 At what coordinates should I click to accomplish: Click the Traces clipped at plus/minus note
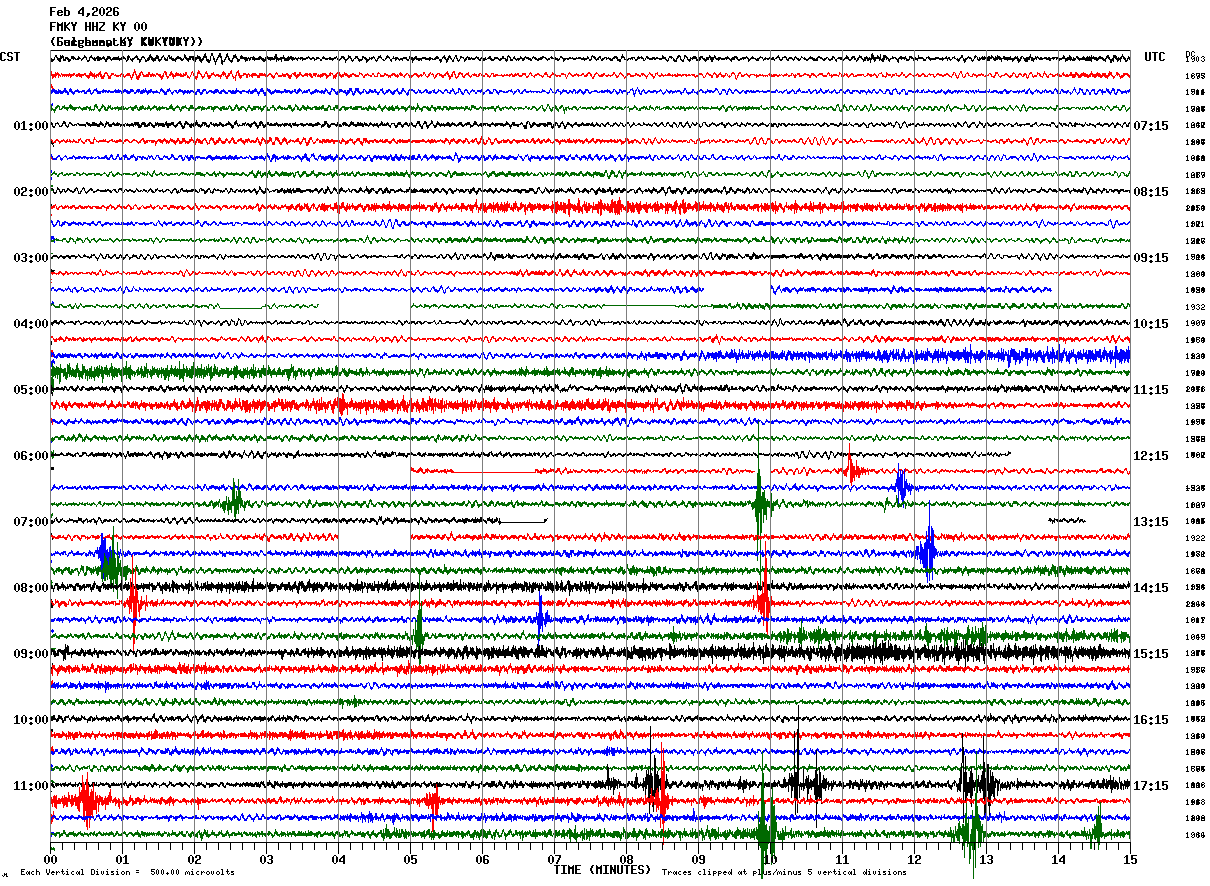coord(784,872)
